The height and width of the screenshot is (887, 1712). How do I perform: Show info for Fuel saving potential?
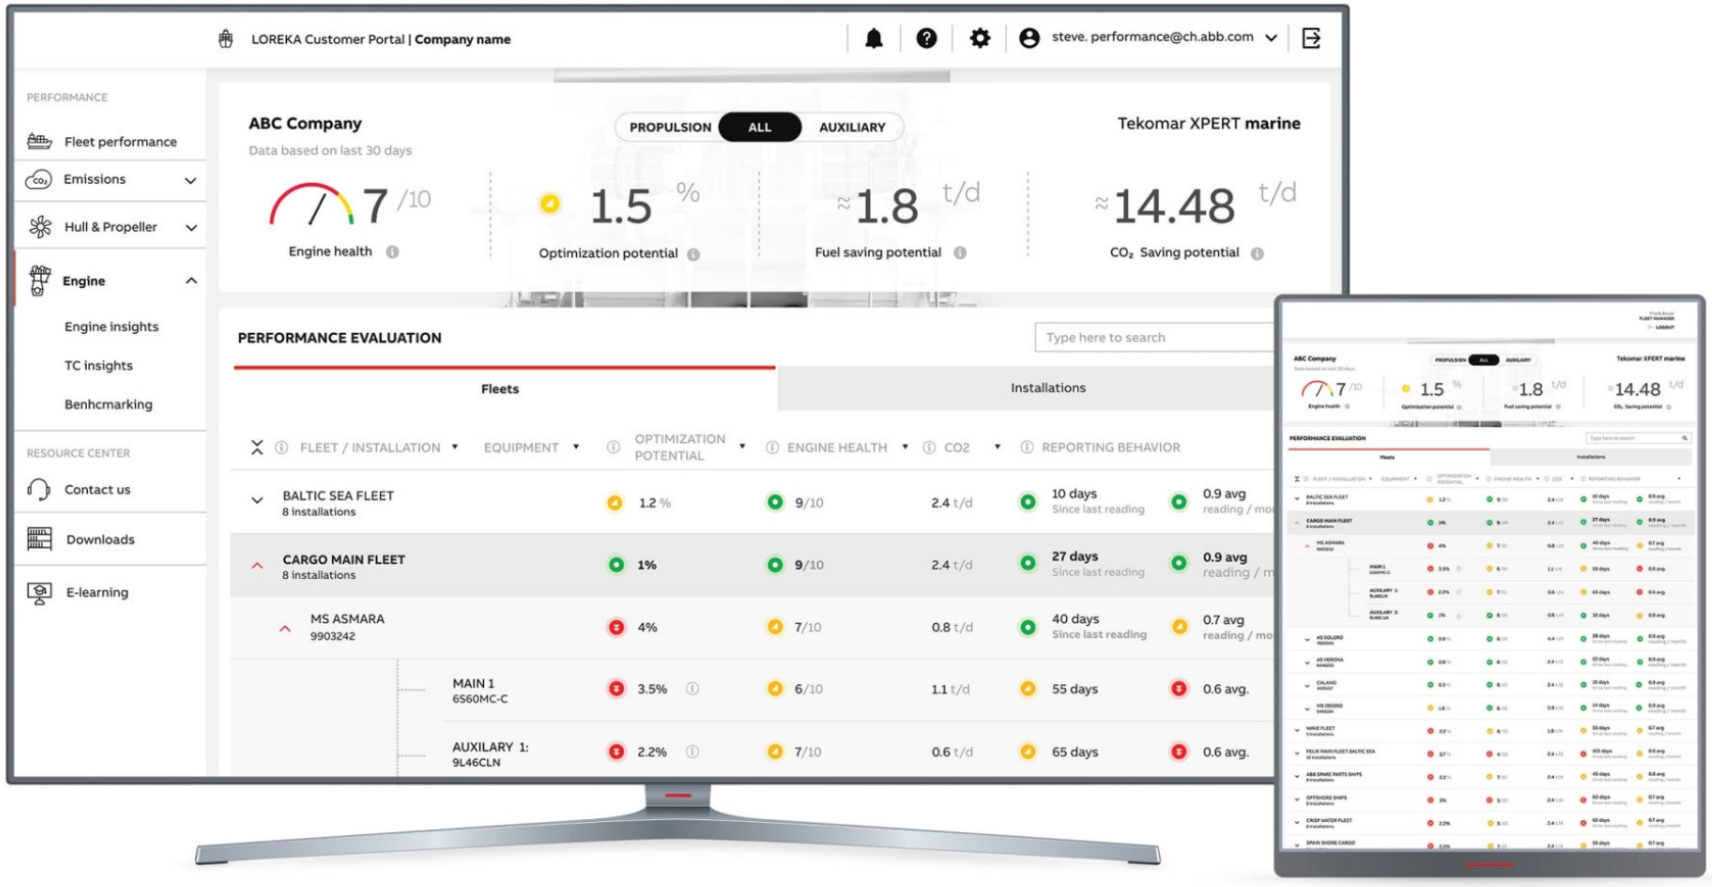tap(960, 253)
